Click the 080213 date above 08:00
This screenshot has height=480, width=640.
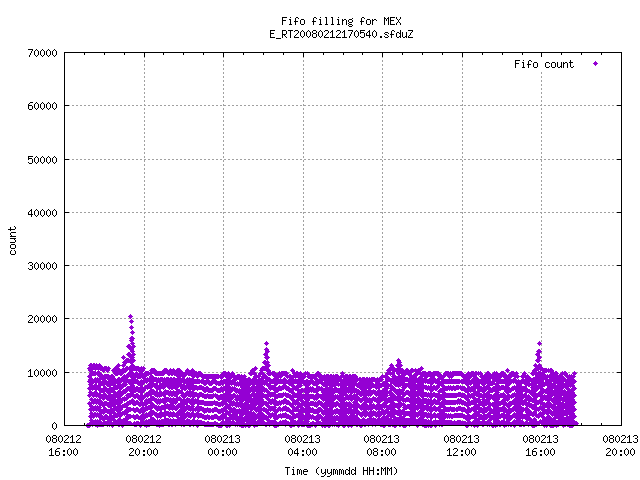pos(381,439)
